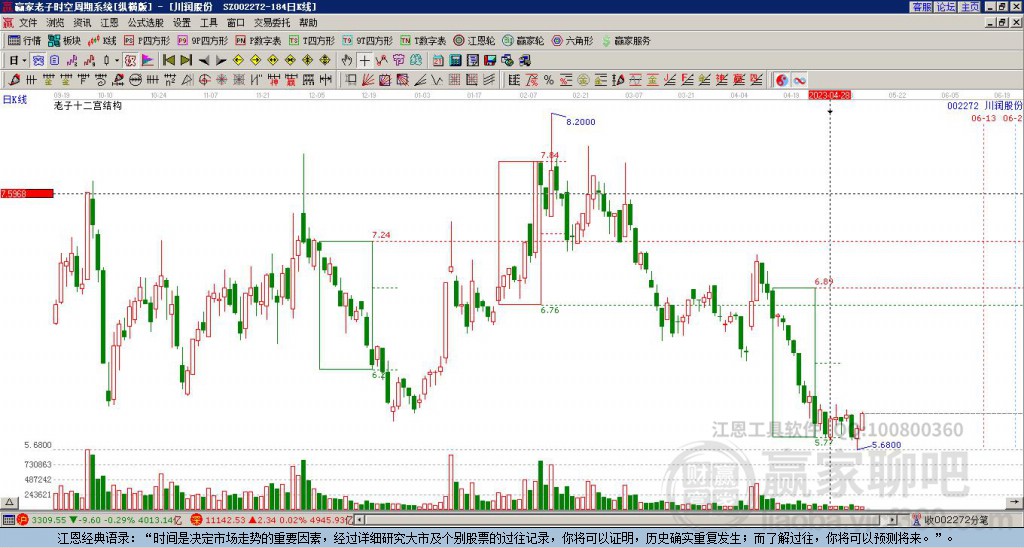Image resolution: width=1024 pixels, height=548 pixels.
Task: Open the 帮助 menu
Action: 308,23
